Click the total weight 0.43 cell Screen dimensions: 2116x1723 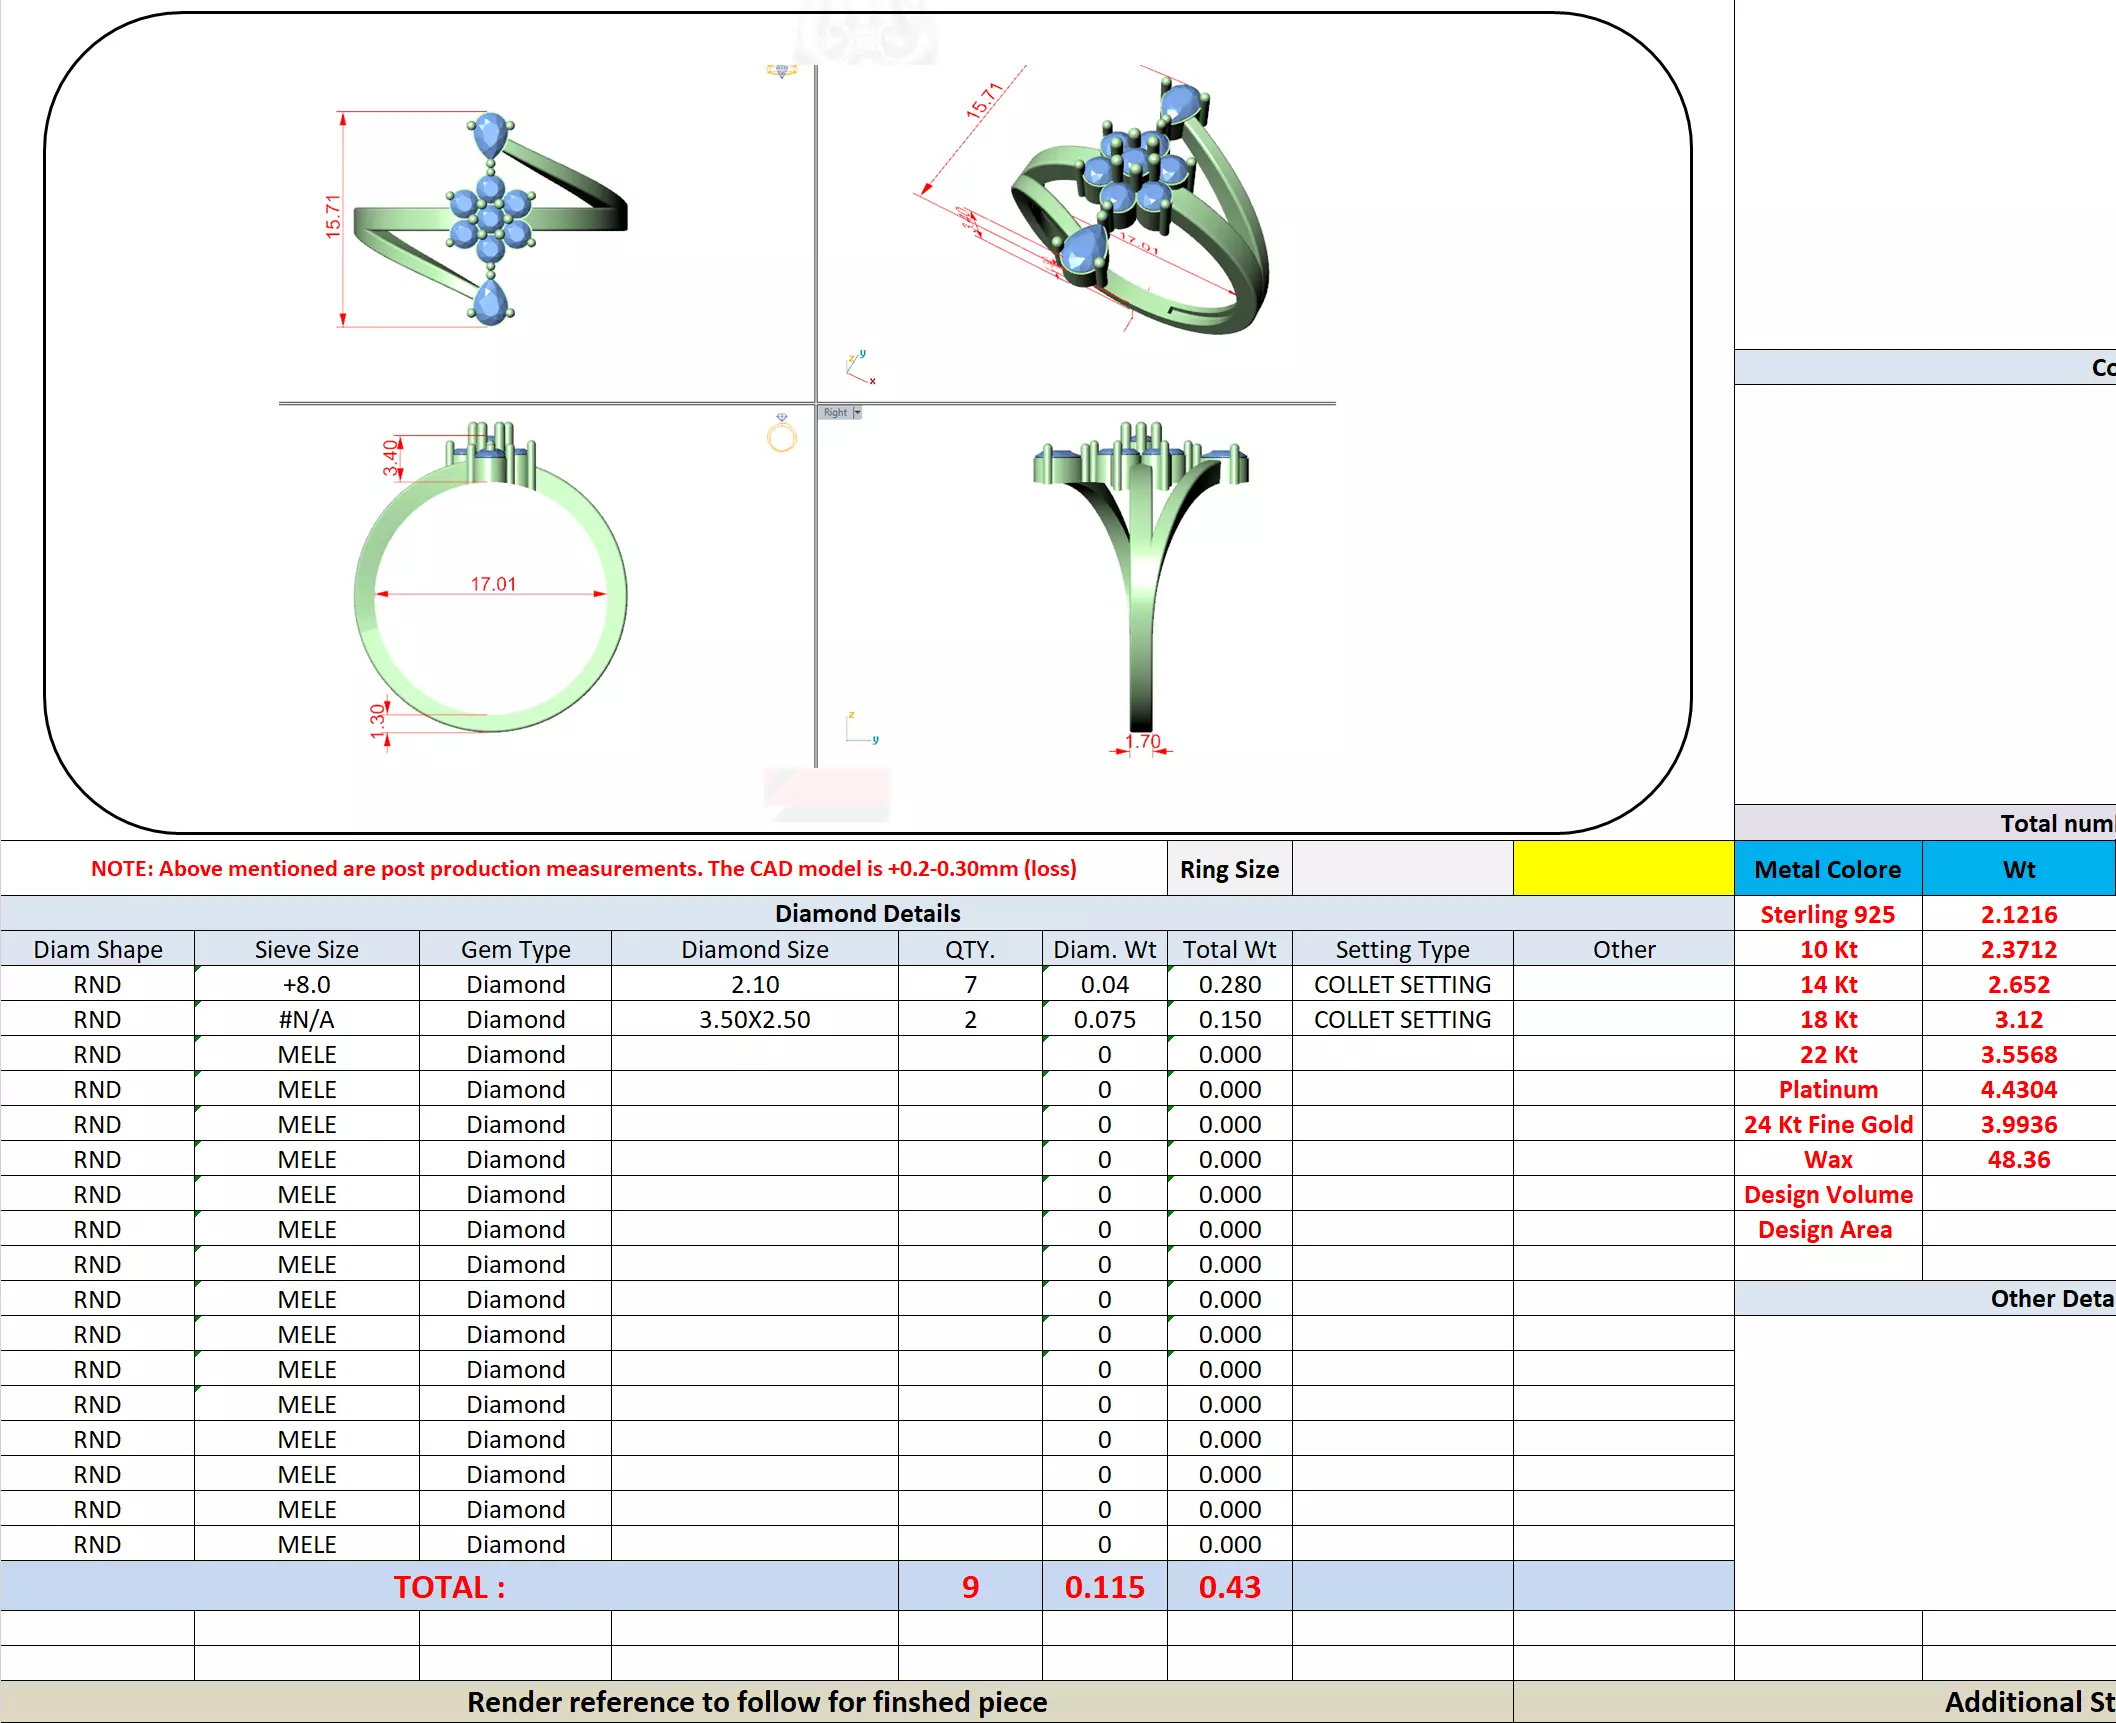[1229, 1587]
